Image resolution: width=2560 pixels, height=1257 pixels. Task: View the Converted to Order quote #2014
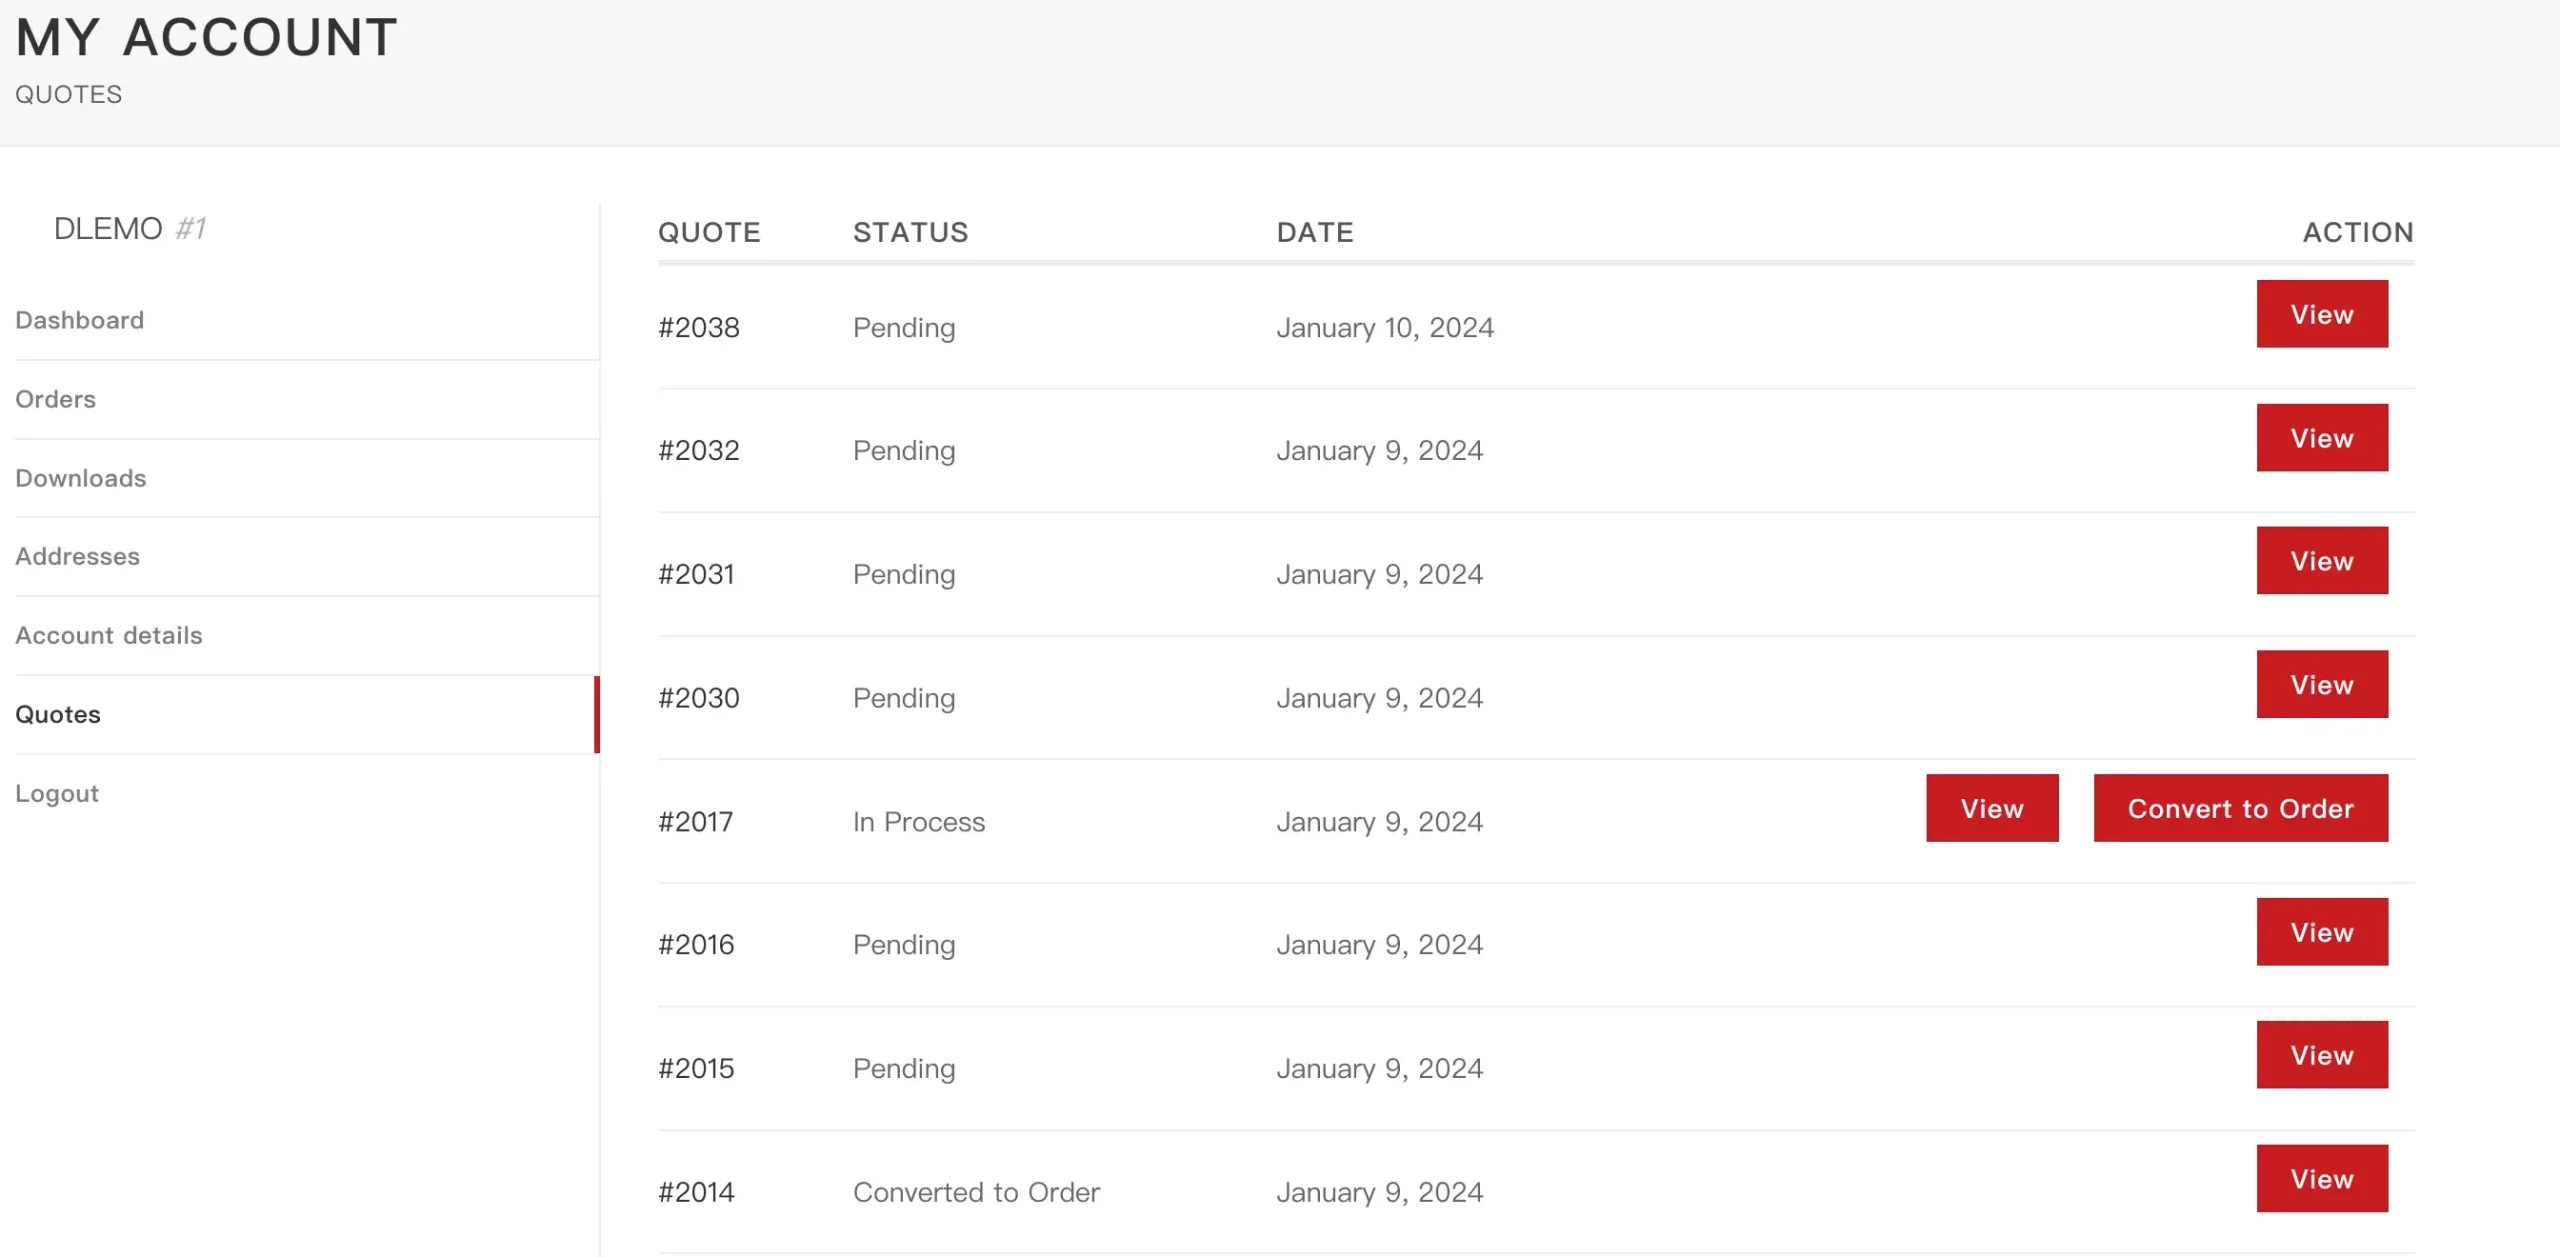[2321, 1179]
